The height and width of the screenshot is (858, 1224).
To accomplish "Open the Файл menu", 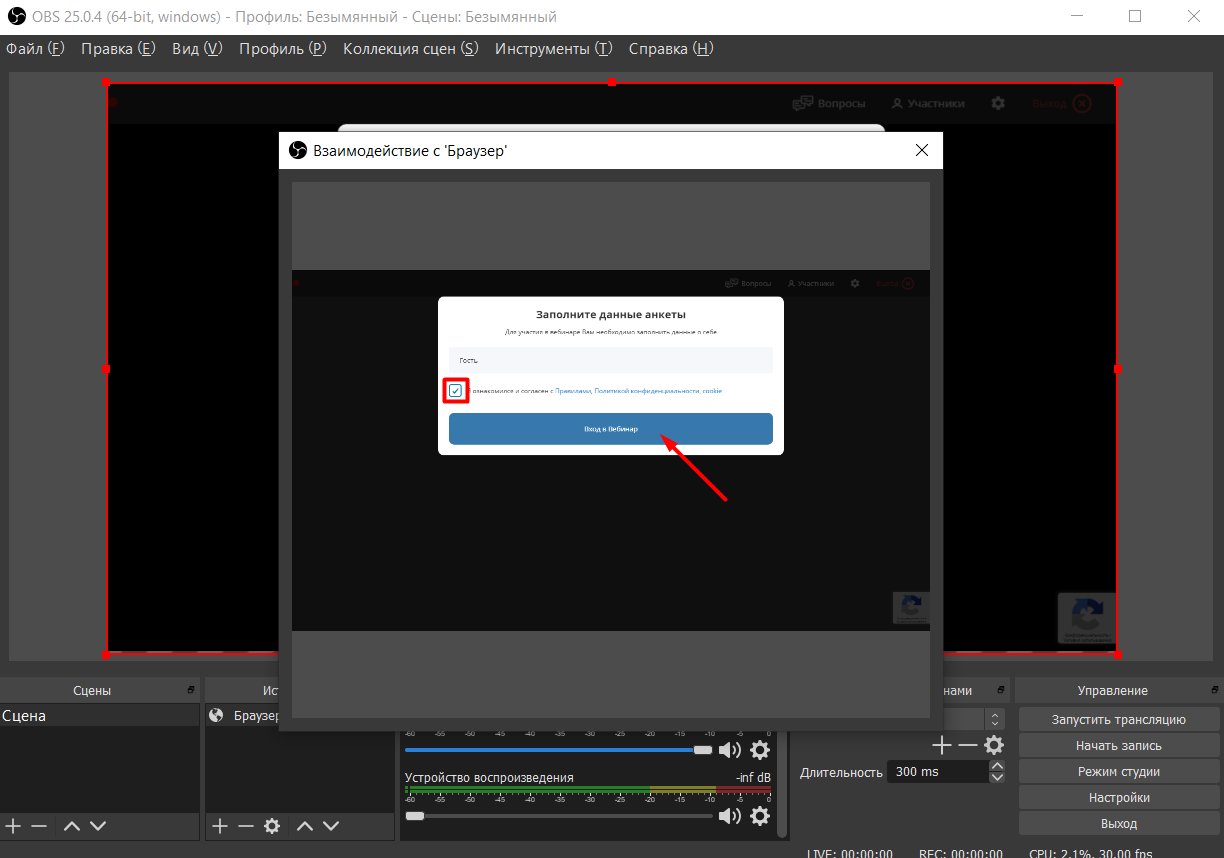I will (x=35, y=49).
